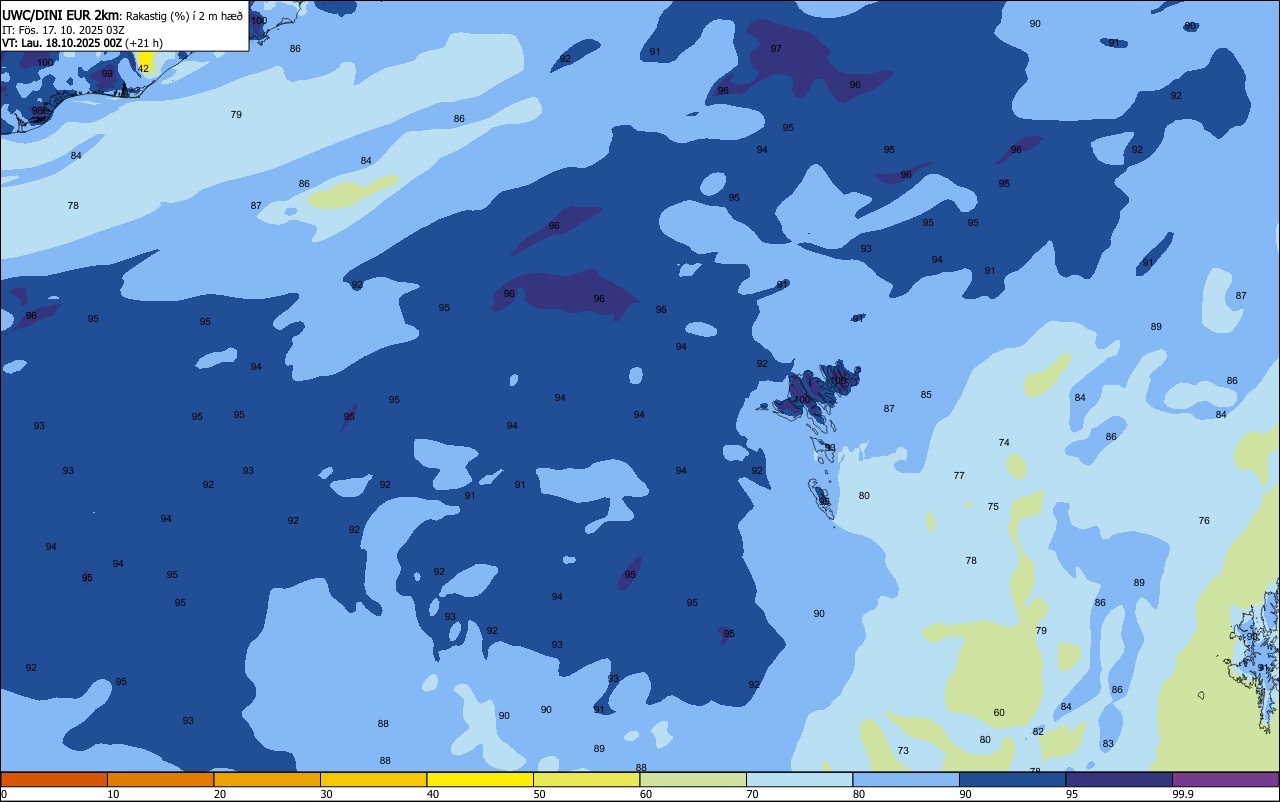Select the 90–95 dark blue legend swatch
1280x802 pixels.
point(1012,779)
